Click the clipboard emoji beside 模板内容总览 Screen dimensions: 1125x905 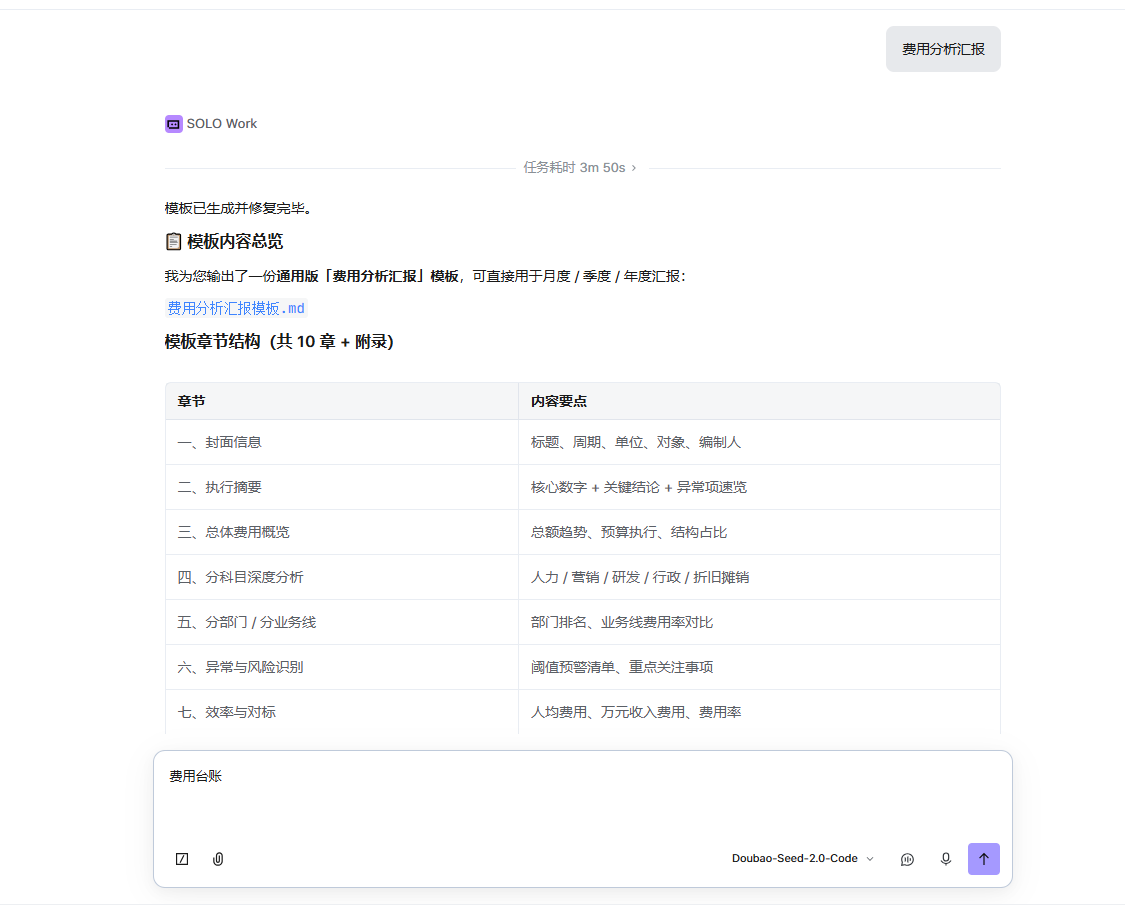(x=174, y=242)
